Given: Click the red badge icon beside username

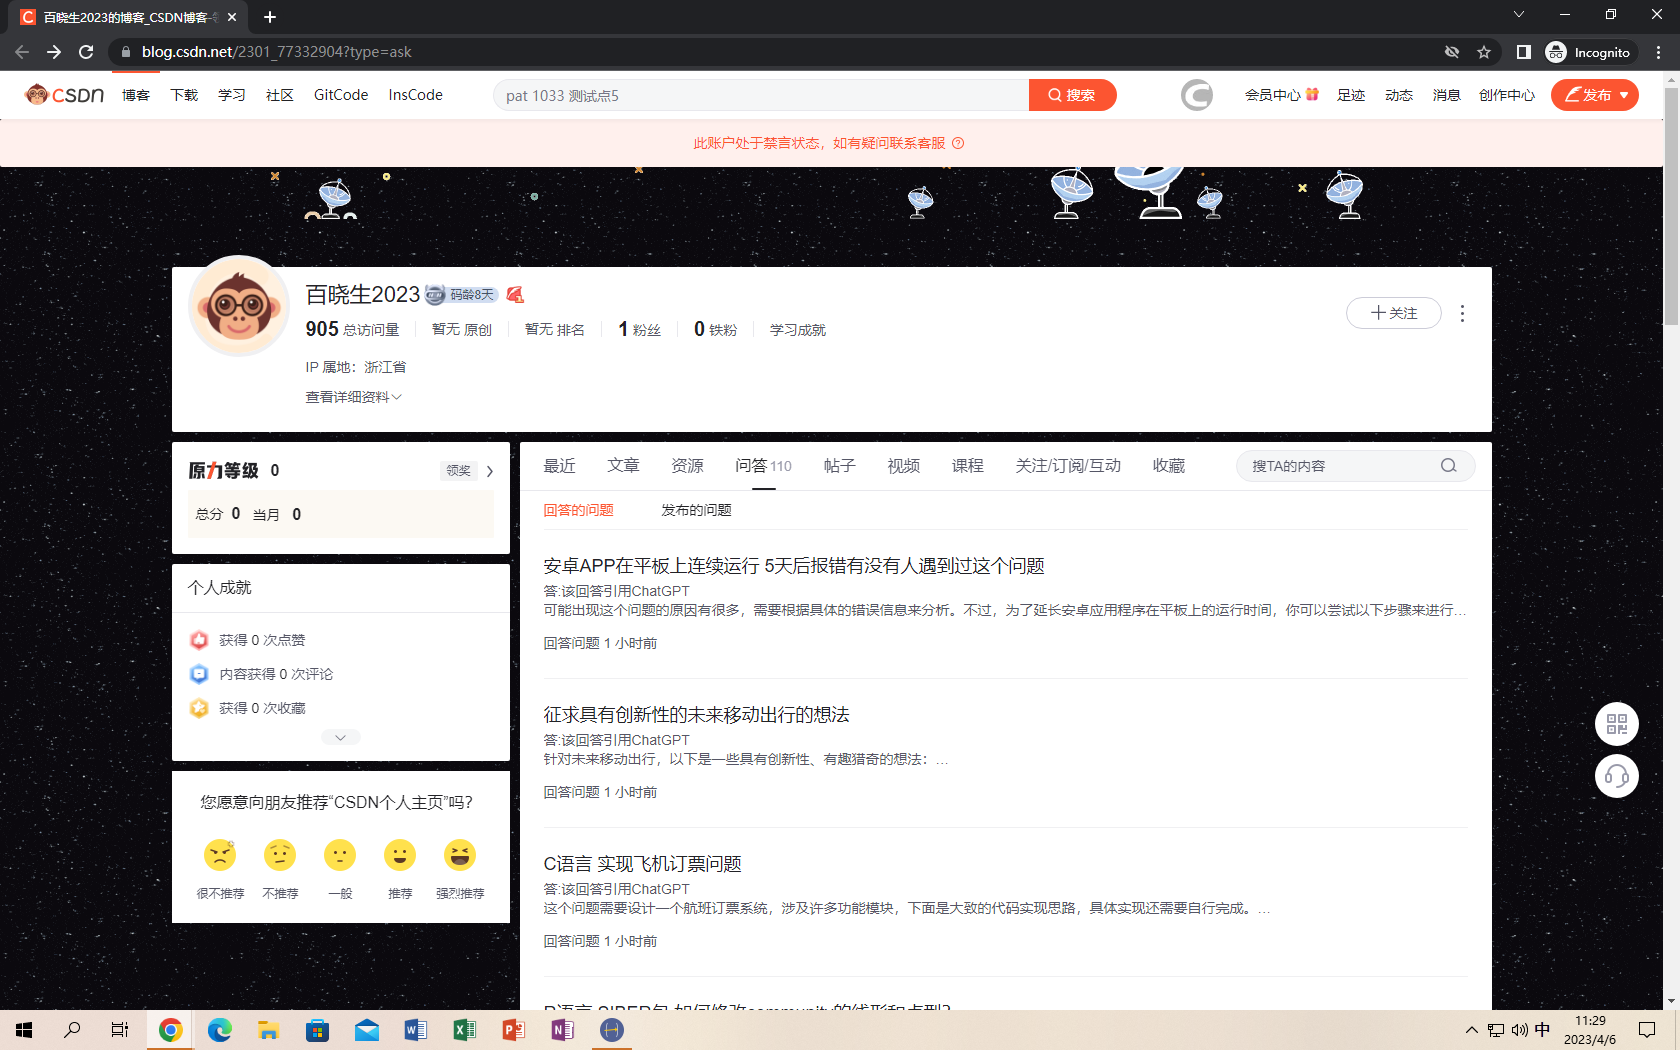Looking at the screenshot, I should (515, 295).
